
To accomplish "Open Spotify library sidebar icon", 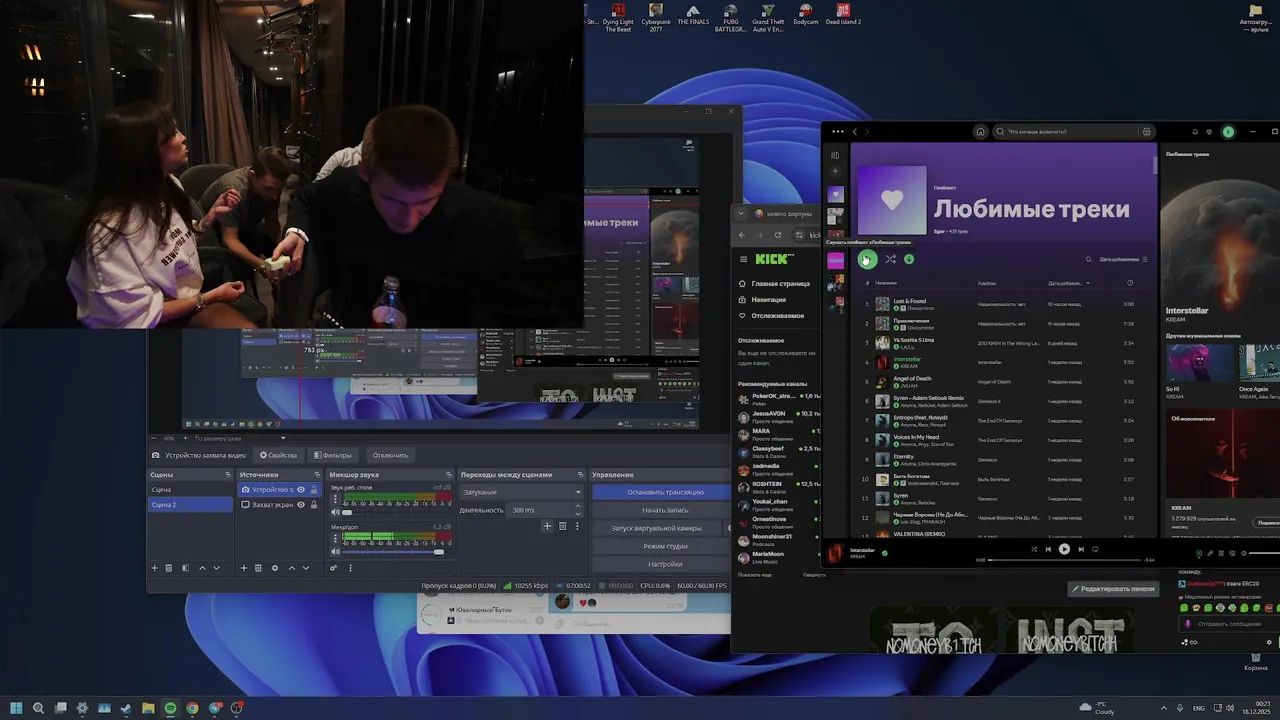I will click(x=835, y=155).
